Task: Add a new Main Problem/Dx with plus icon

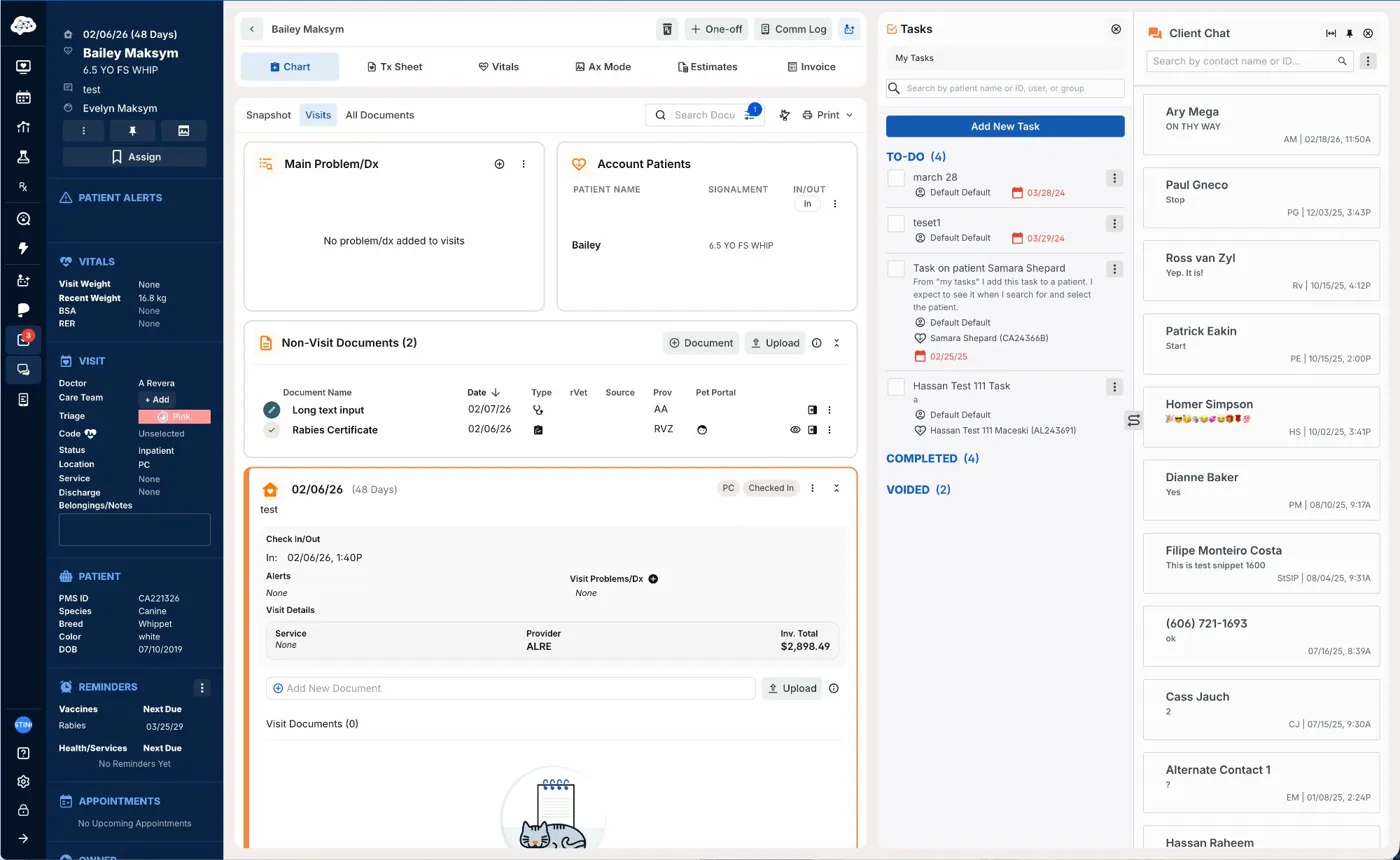Action: 500,164
